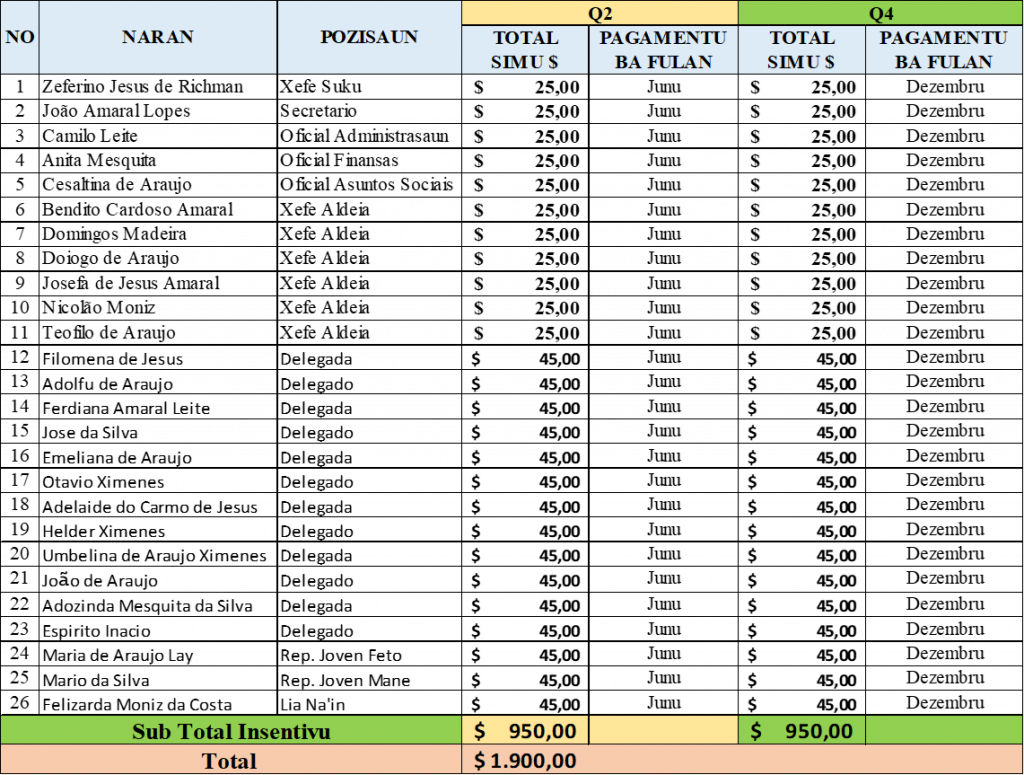Select the $ 1.900,00 grand total cell
The image size is (1024, 775).
coord(525,761)
